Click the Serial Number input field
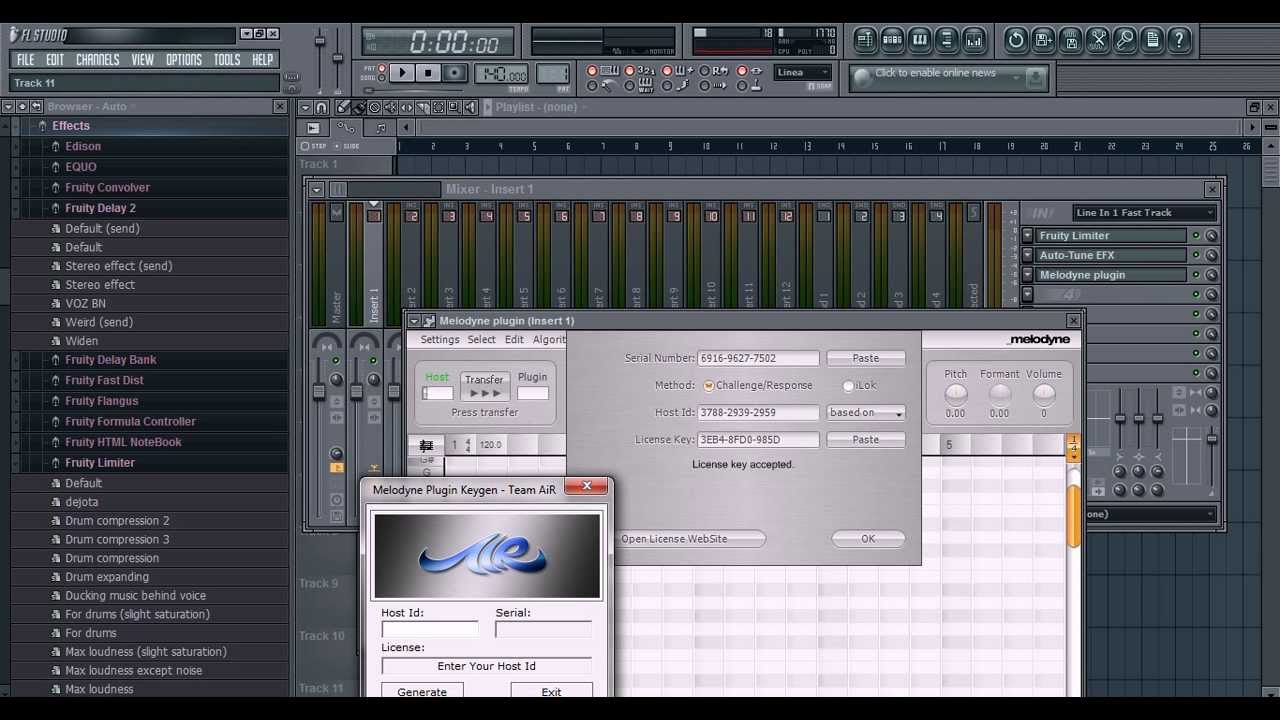 tap(758, 358)
